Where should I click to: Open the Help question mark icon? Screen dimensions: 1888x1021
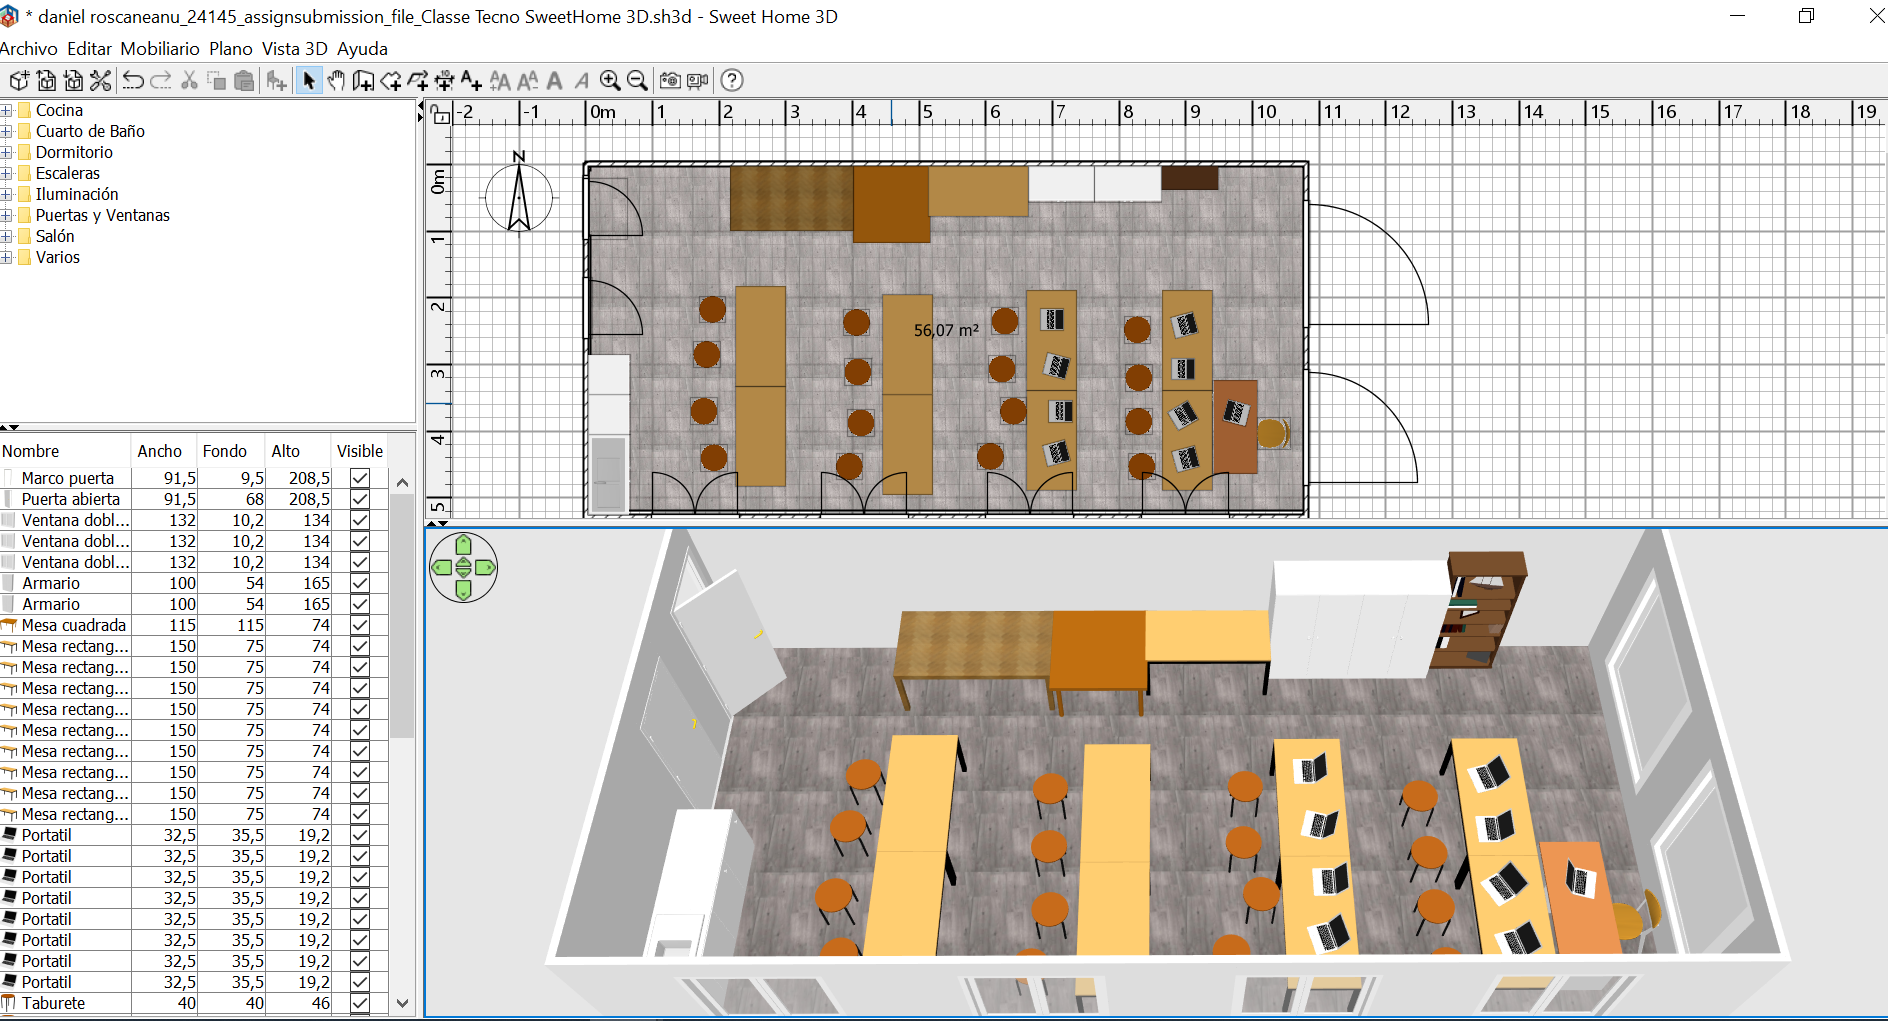pos(732,81)
